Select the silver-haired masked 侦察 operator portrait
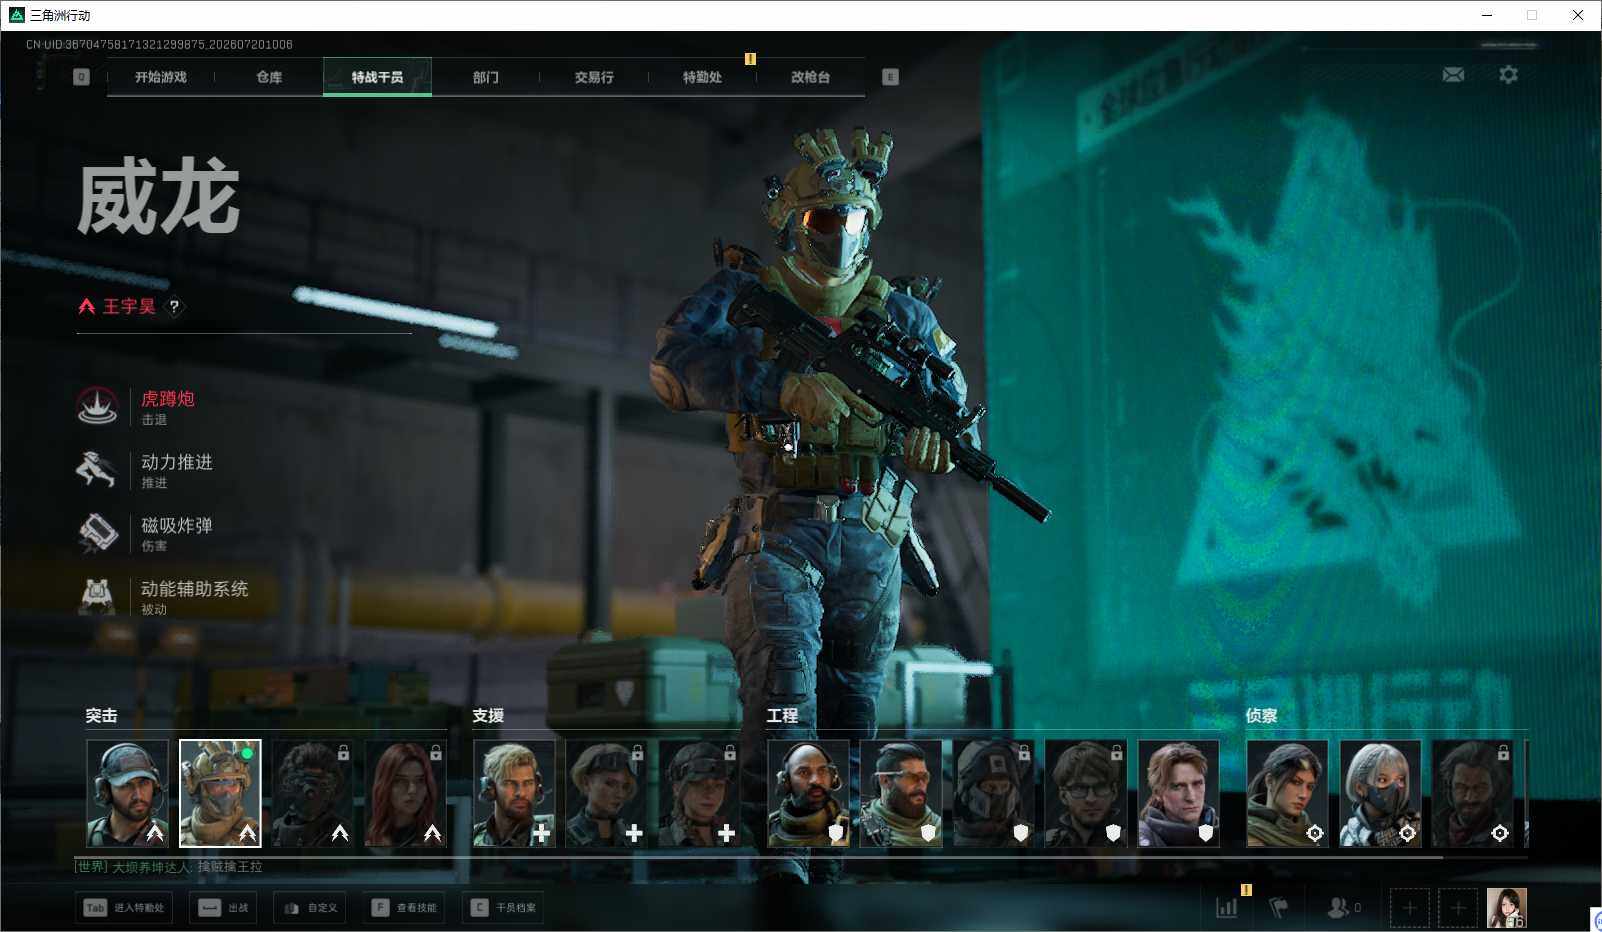This screenshot has width=1602, height=932. tap(1380, 794)
